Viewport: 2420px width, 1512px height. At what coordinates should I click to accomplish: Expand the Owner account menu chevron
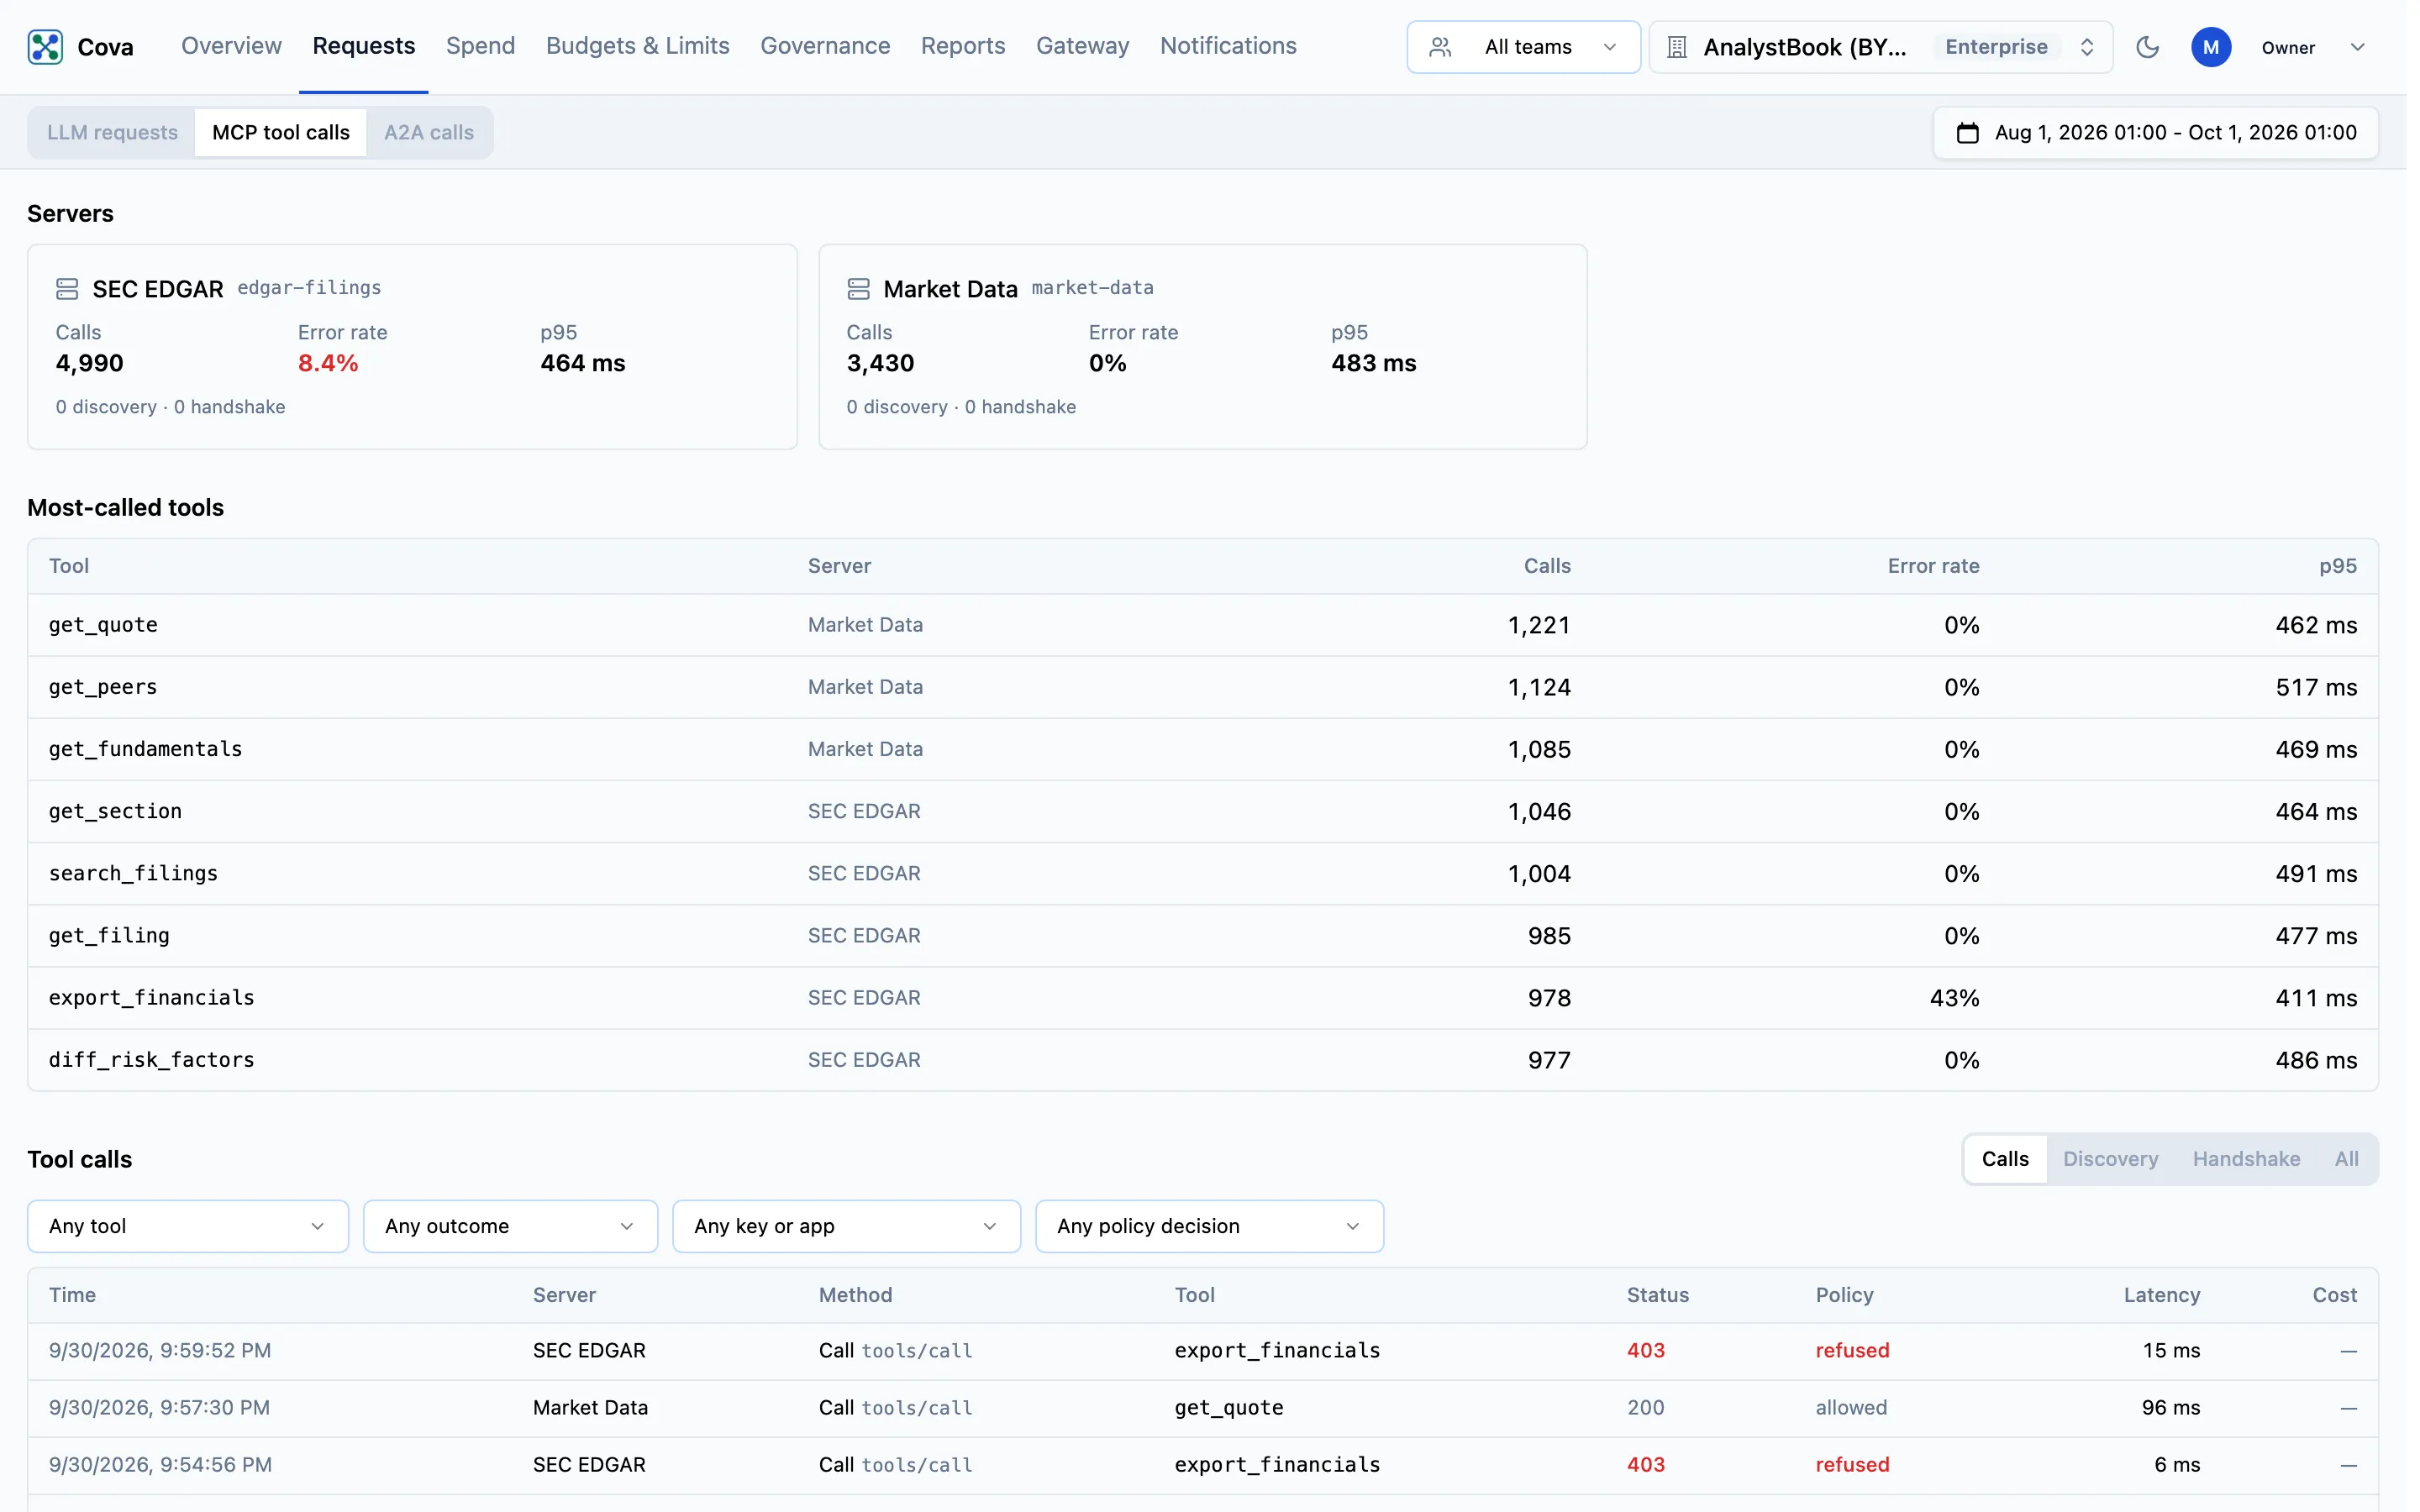2357,47
